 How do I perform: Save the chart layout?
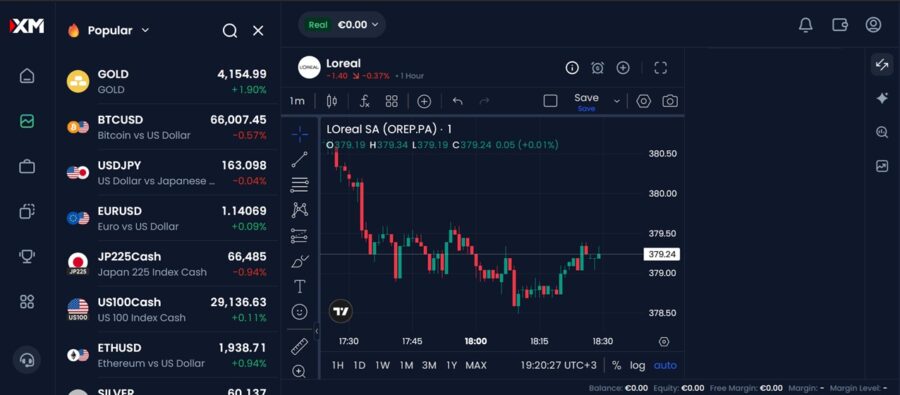coord(586,101)
